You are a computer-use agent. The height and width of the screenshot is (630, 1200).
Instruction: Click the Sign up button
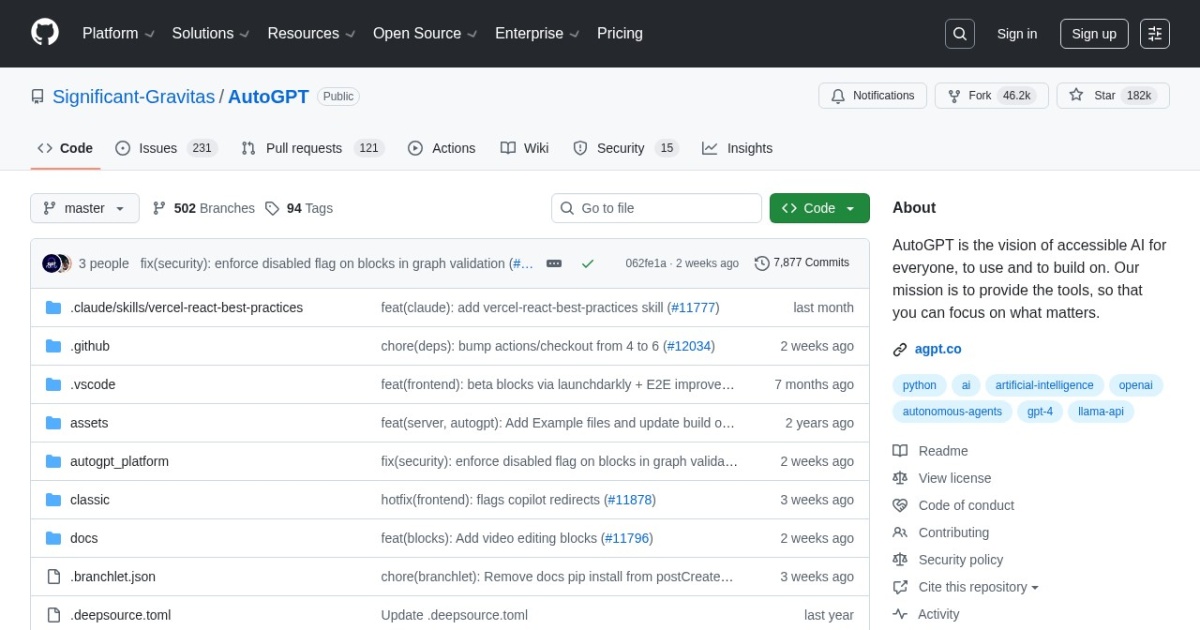(1093, 33)
